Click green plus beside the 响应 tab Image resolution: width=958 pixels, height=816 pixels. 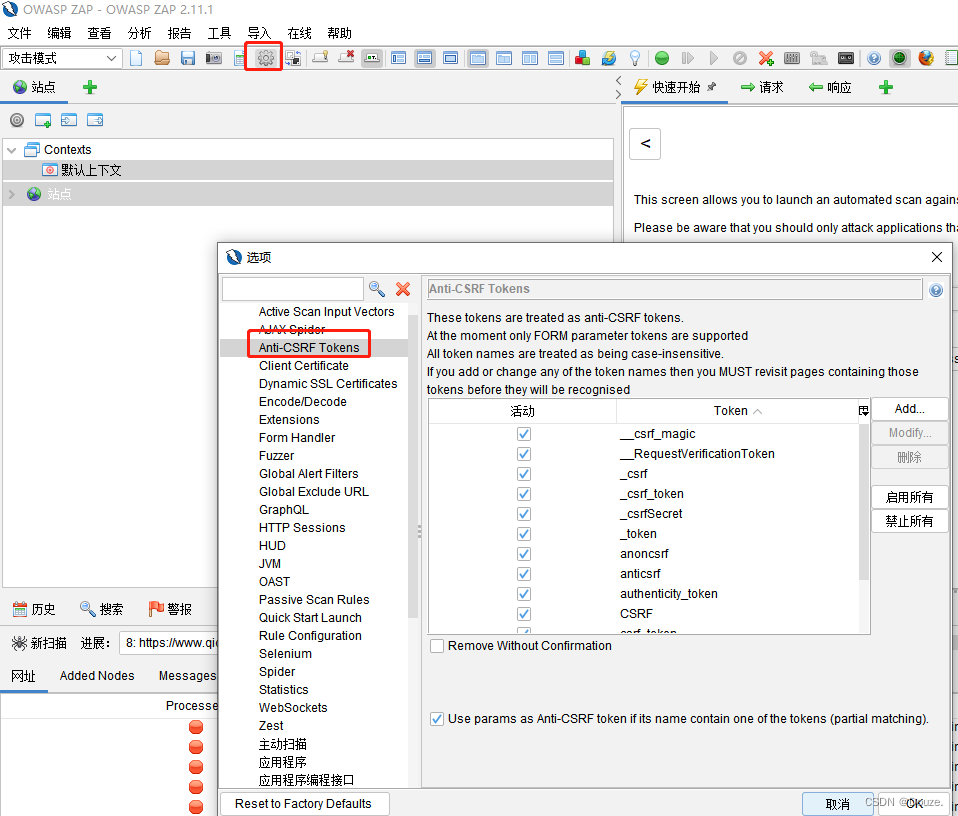pos(886,87)
